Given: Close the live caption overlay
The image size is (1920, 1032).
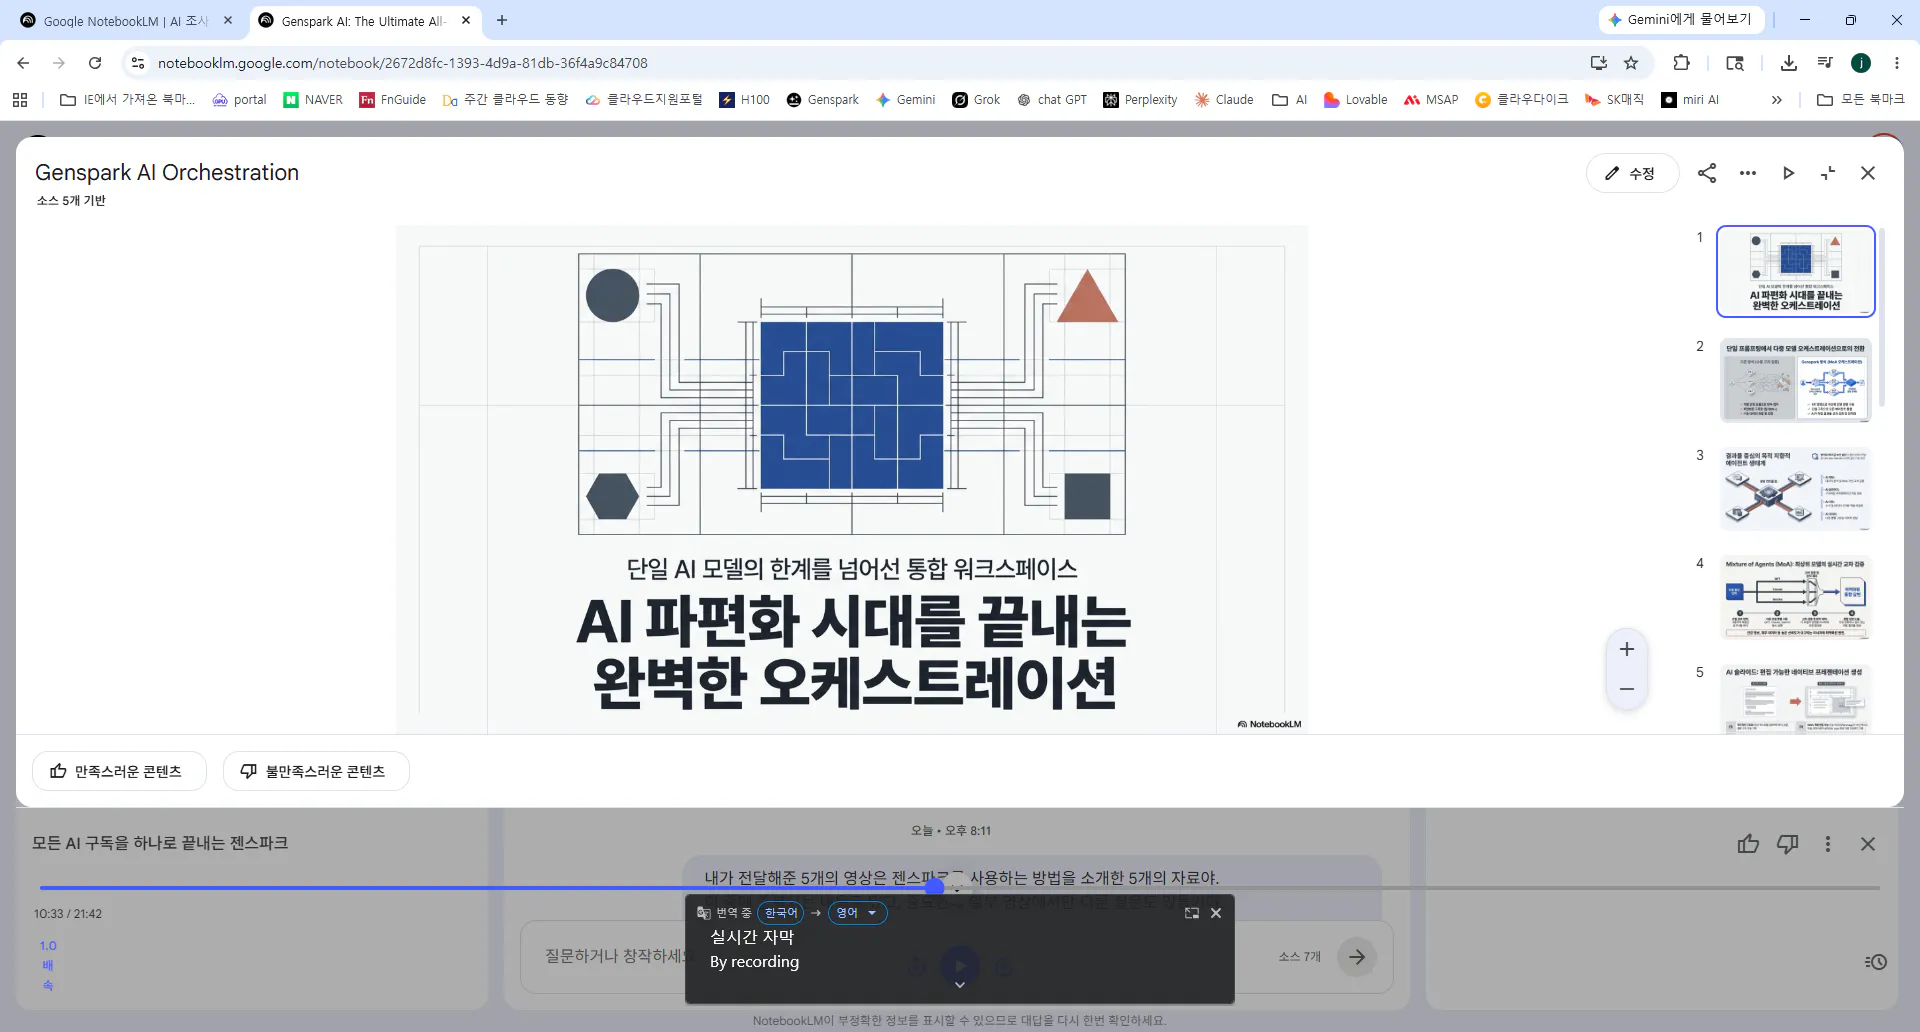Looking at the screenshot, I should pyautogui.click(x=1216, y=913).
